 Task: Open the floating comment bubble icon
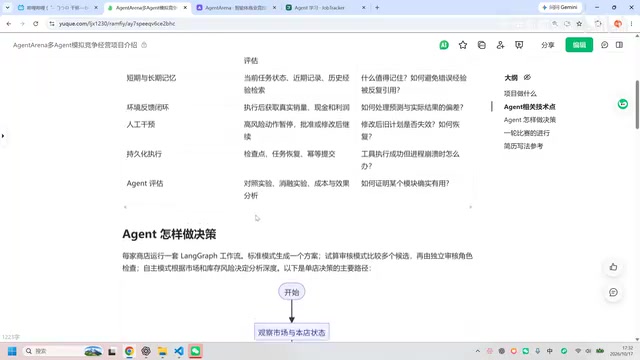(613, 292)
